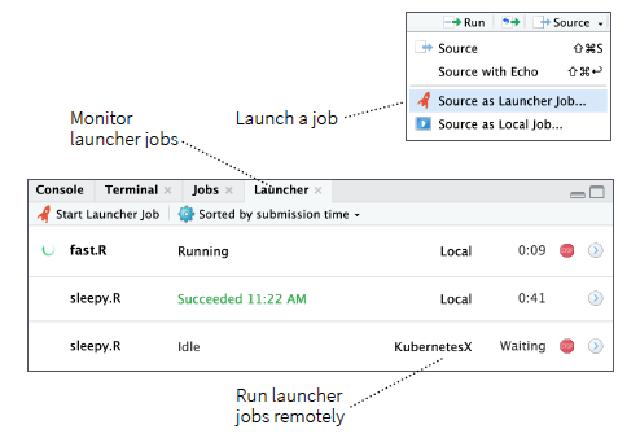This screenshot has width=640, height=438.
Task: Close the Launcher tab
Action: (318, 190)
